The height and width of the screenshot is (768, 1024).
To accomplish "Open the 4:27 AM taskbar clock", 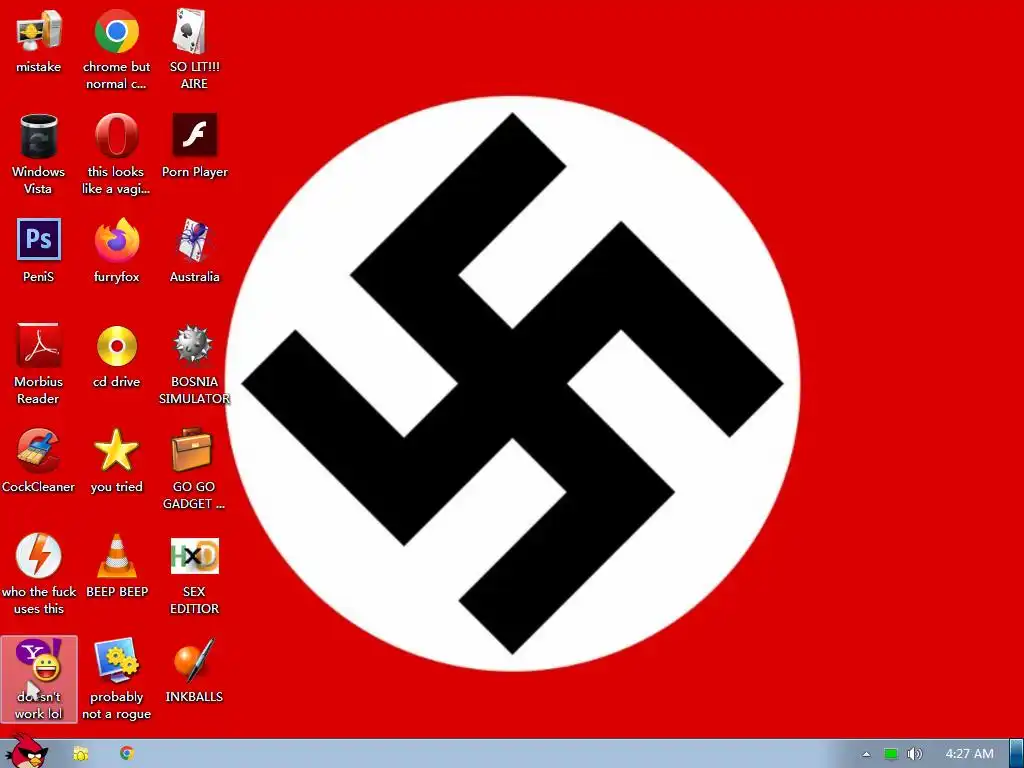I will pyautogui.click(x=969, y=754).
